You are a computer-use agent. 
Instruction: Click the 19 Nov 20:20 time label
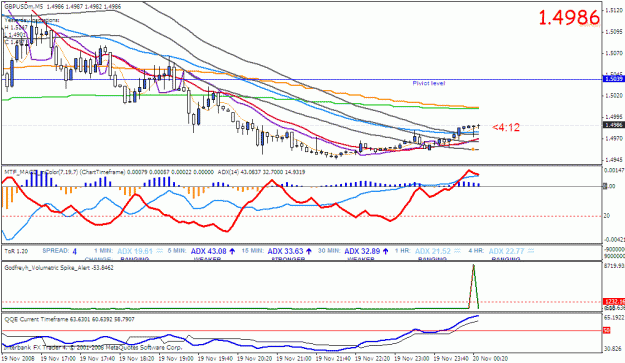click(255, 358)
